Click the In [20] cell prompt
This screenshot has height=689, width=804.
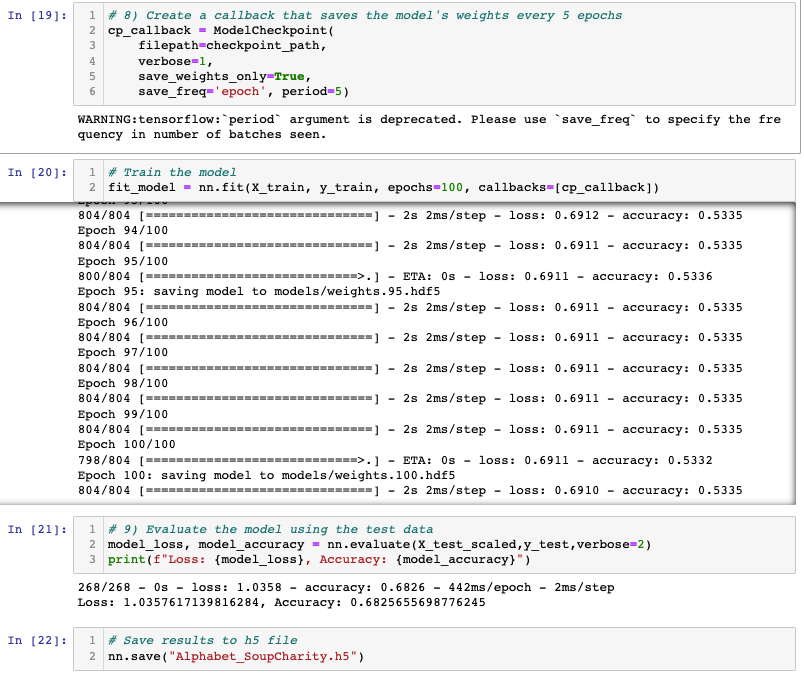coord(37,172)
